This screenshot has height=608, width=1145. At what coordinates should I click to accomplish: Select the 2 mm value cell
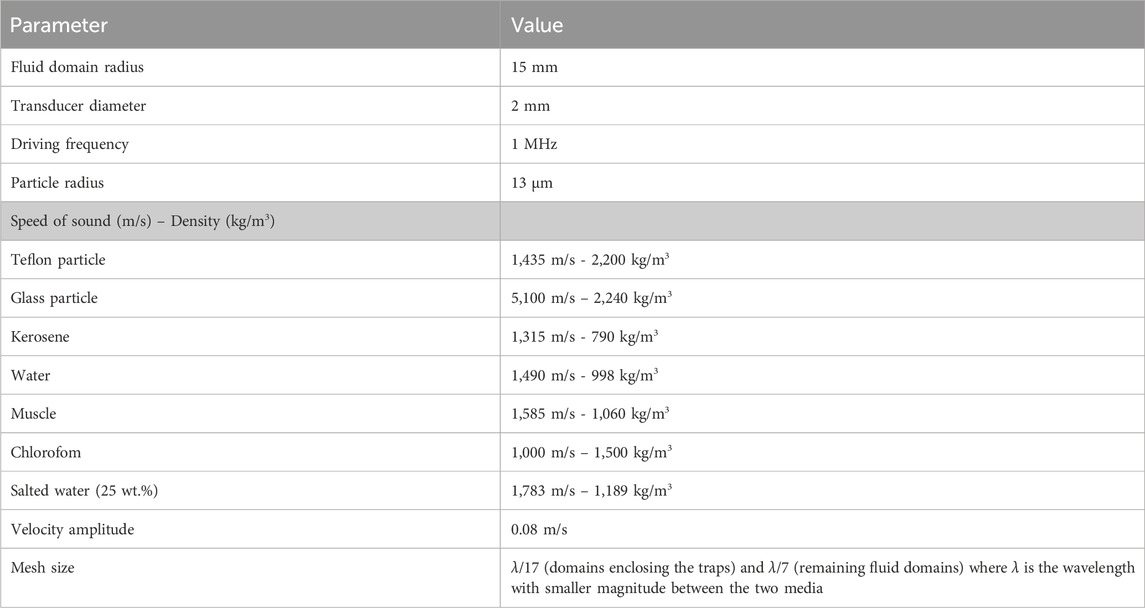point(822,106)
